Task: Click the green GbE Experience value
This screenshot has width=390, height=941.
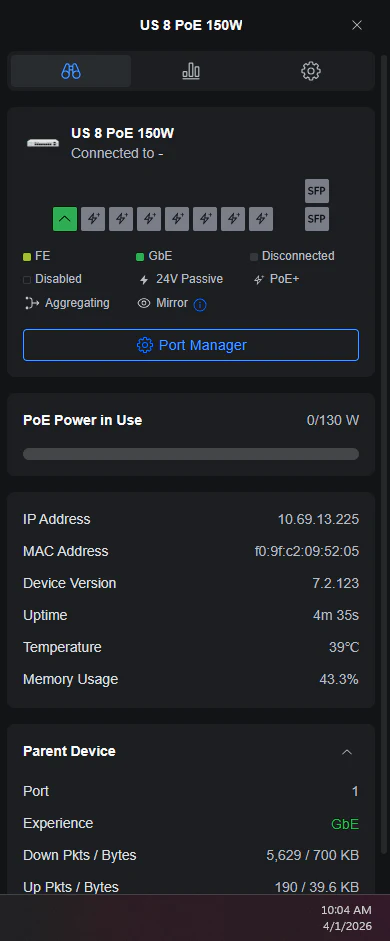Action: [x=345, y=824]
